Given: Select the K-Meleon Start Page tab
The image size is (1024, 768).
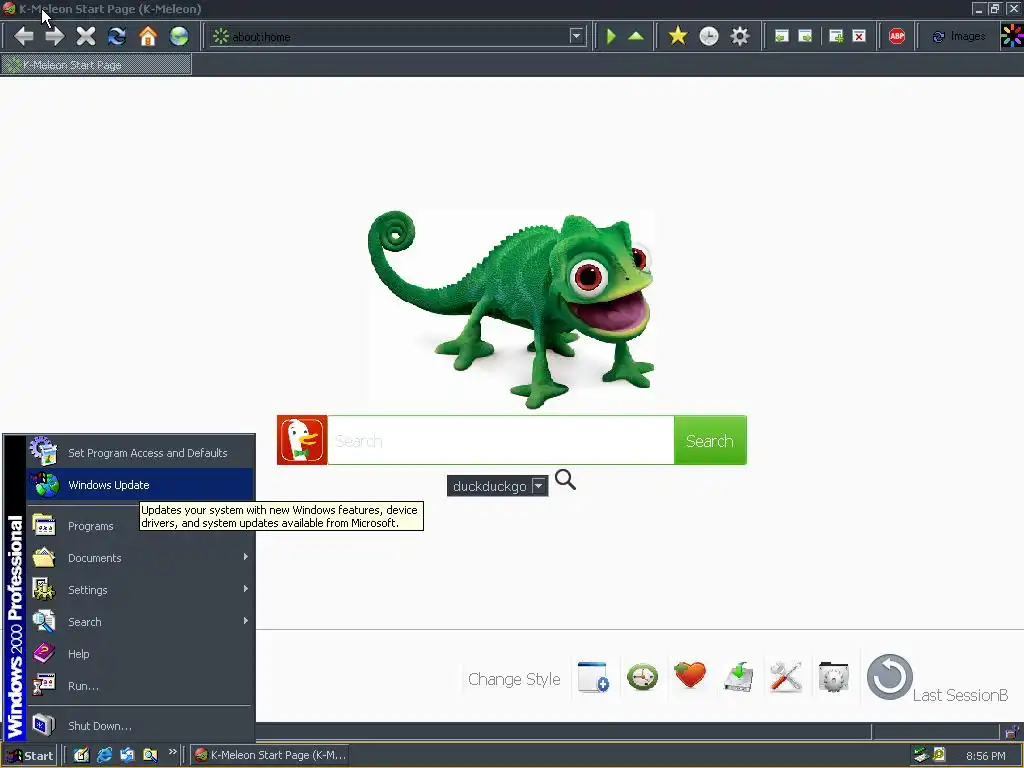Looking at the screenshot, I should coord(97,65).
